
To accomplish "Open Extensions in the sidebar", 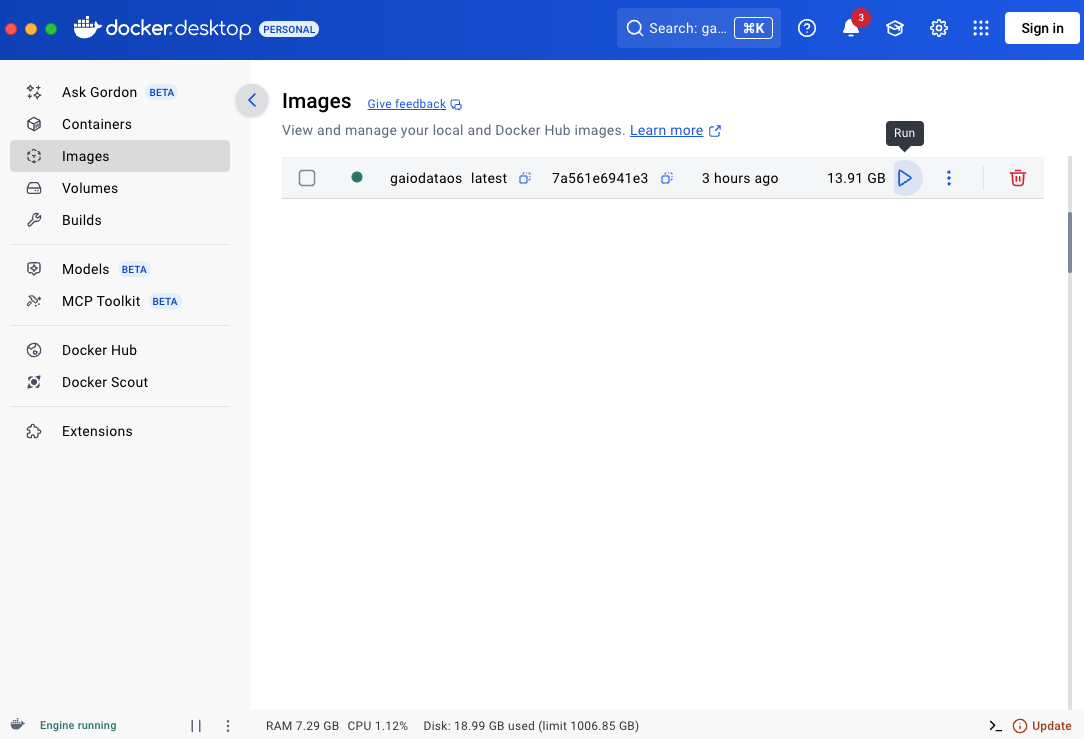I will (x=120, y=431).
